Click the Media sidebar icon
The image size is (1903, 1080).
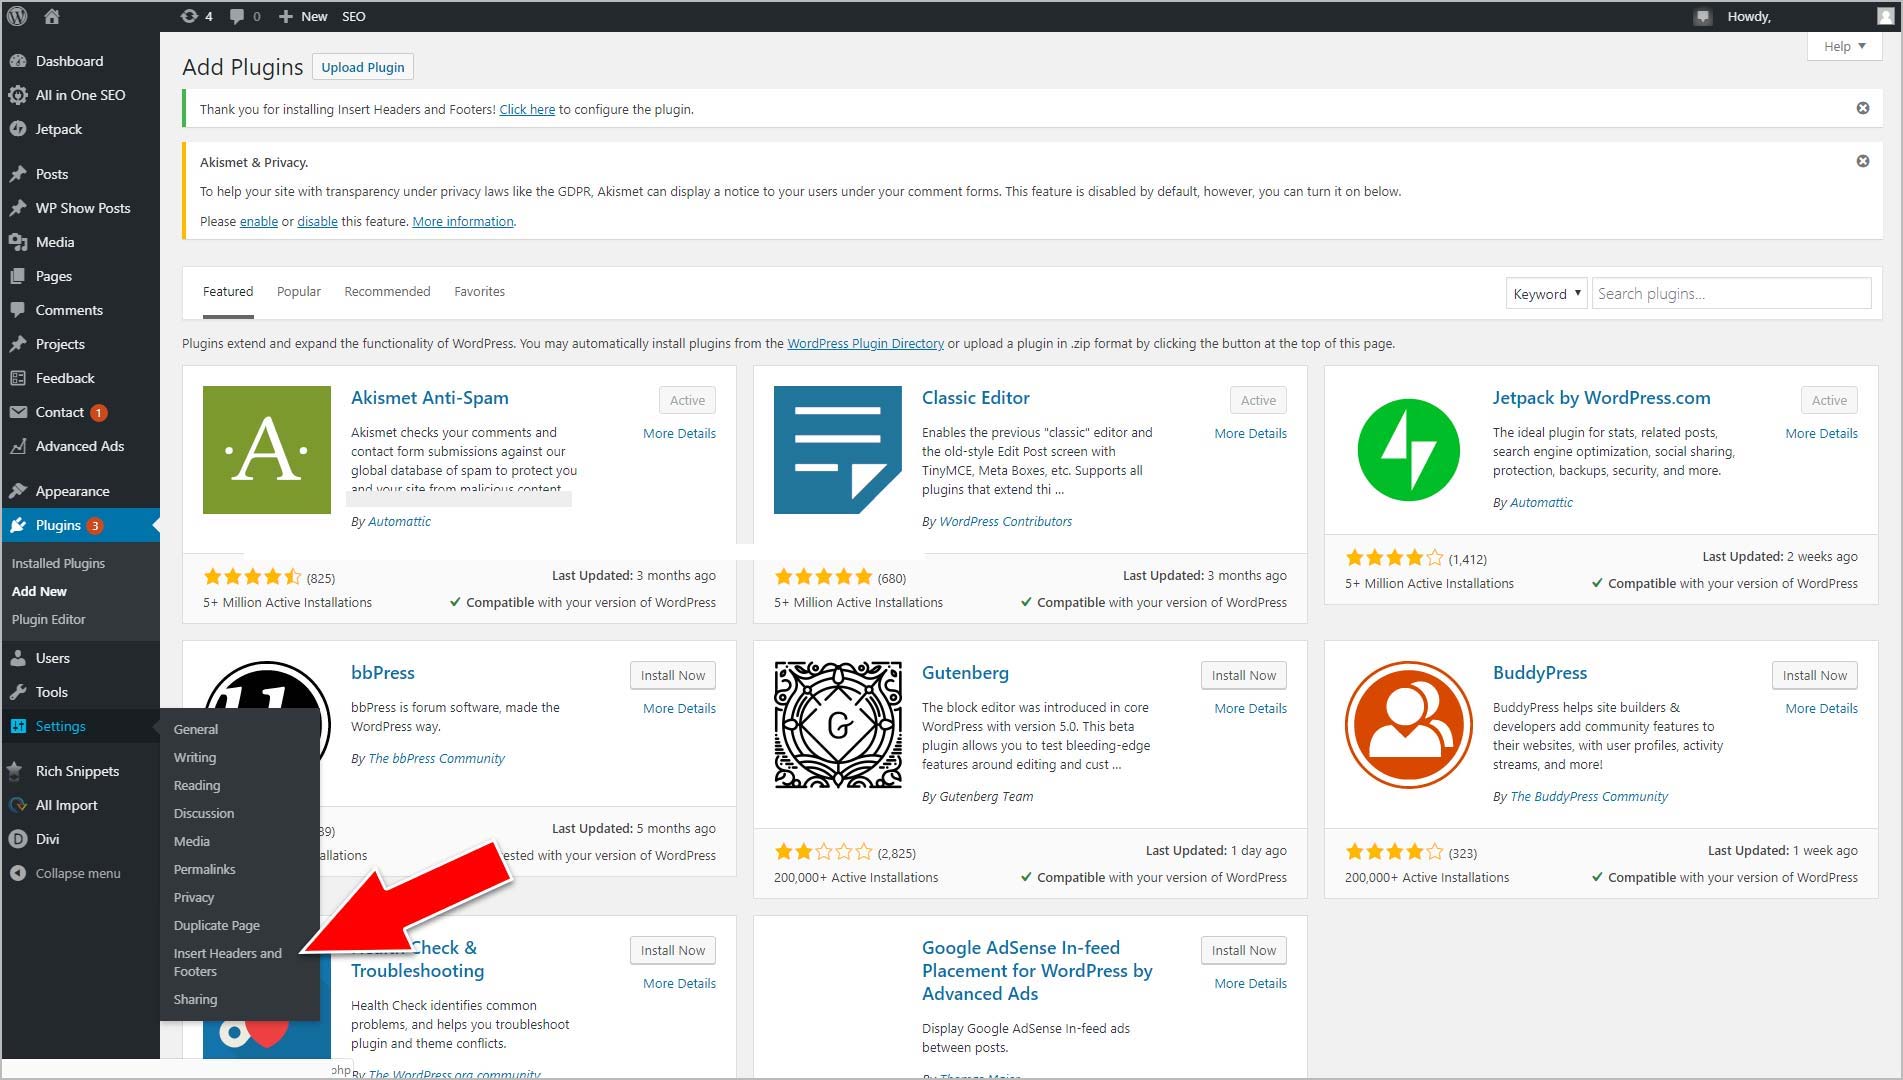[17, 242]
